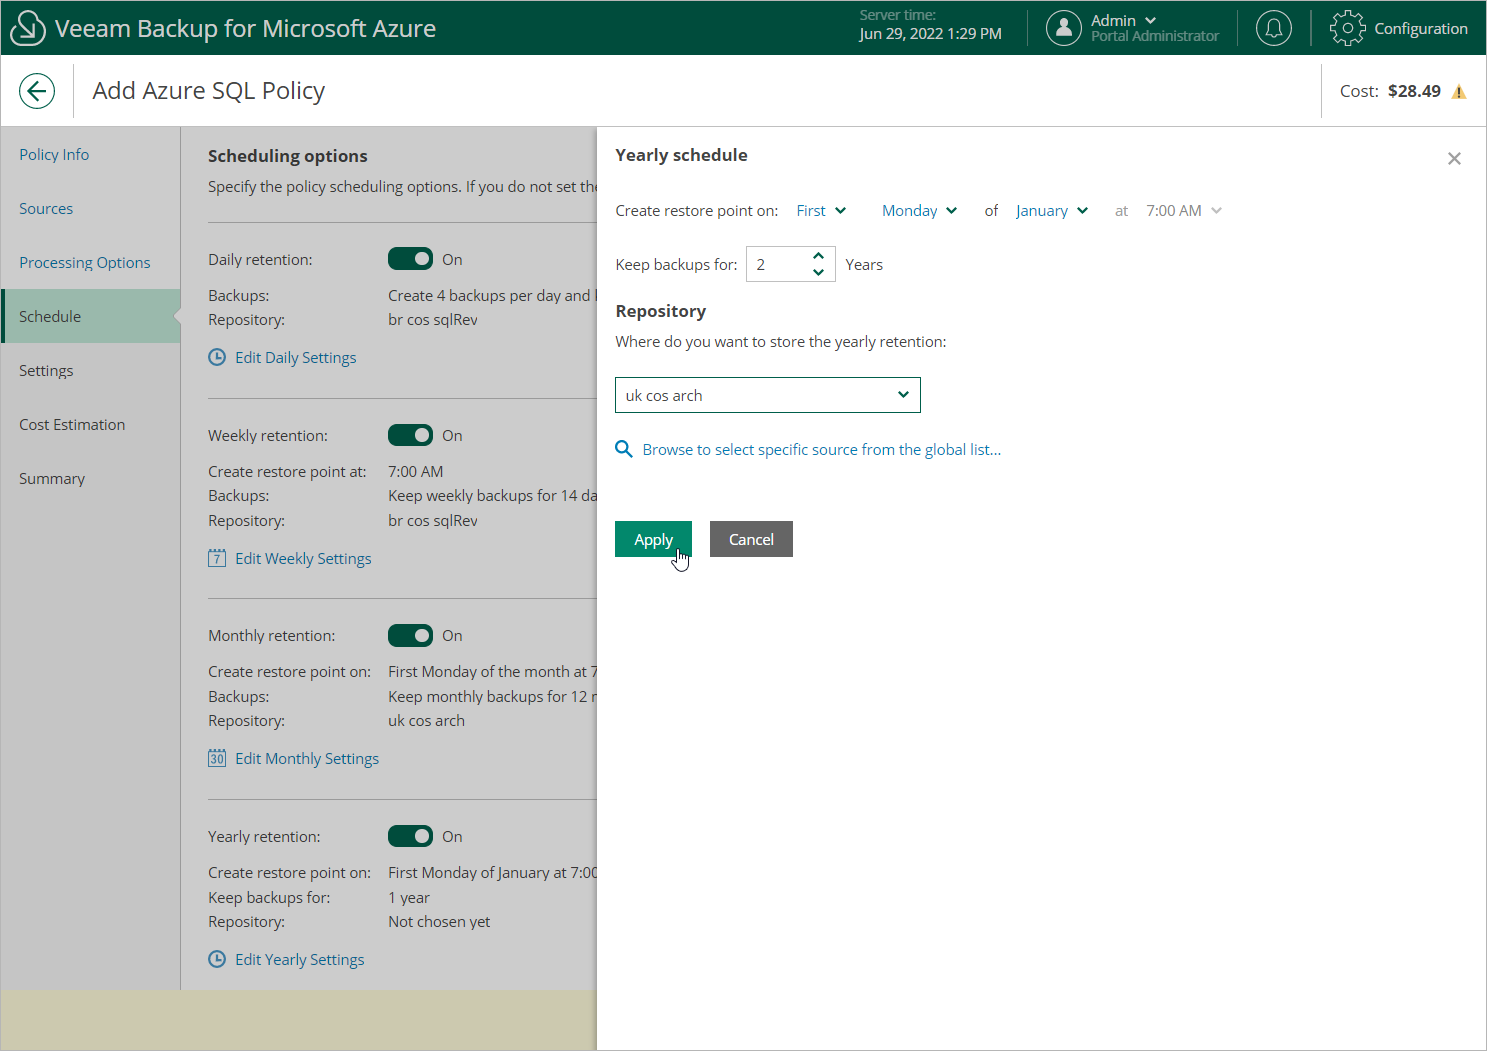Viewport: 1487px width, 1051px height.
Task: Click the server time Jun 29, 2022 1:29 PM
Action: tap(930, 33)
